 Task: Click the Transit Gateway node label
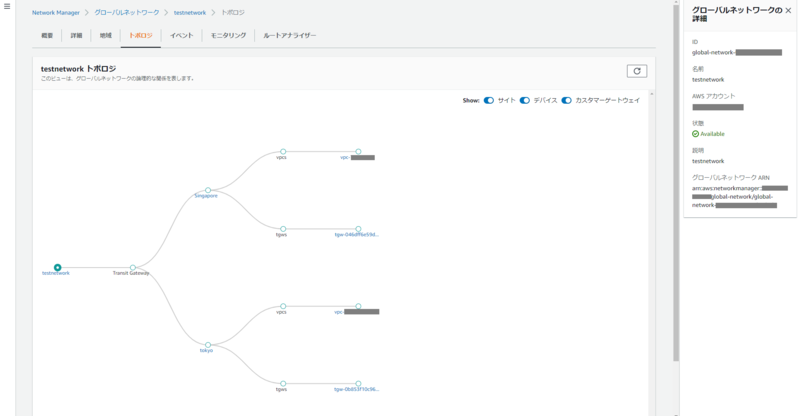point(131,274)
